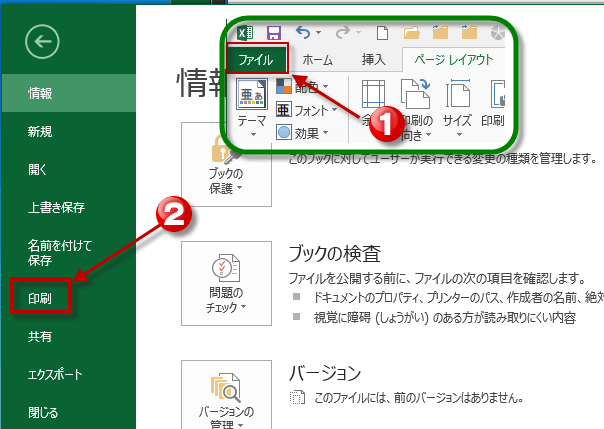The height and width of the screenshot is (429, 604).
Task: Open エクスポート in the sidebar
Action: pos(69,374)
